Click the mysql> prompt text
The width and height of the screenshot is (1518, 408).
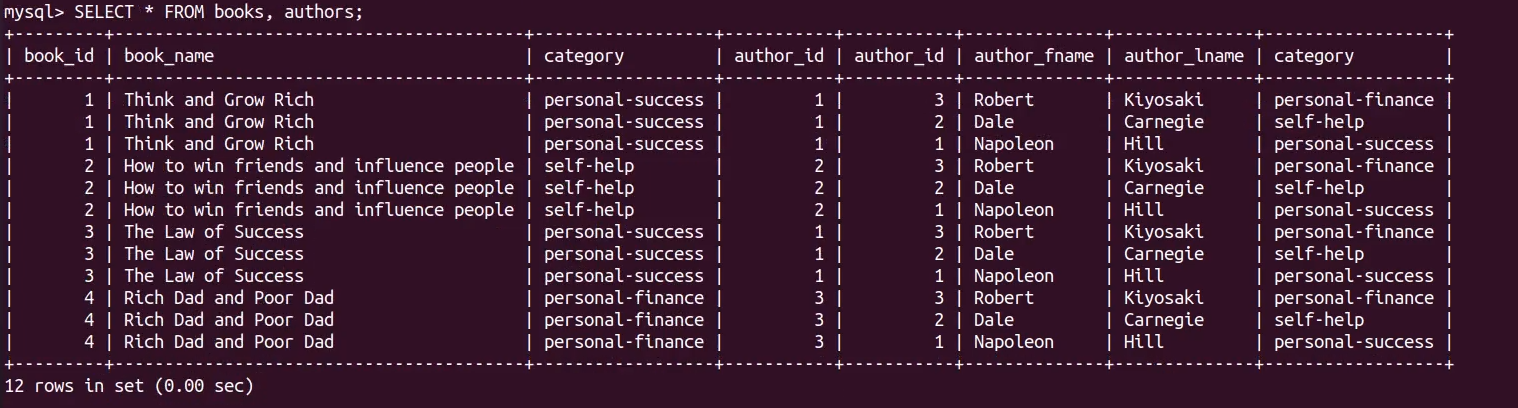[33, 12]
